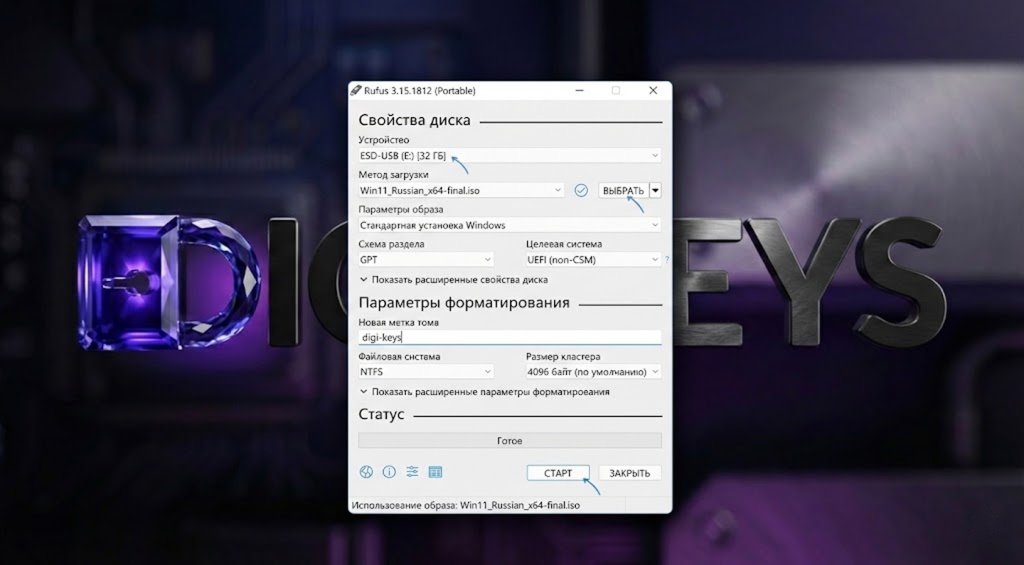This screenshot has height=565, width=1024.
Task: Open Параметры образа image options dropdown
Action: point(509,225)
